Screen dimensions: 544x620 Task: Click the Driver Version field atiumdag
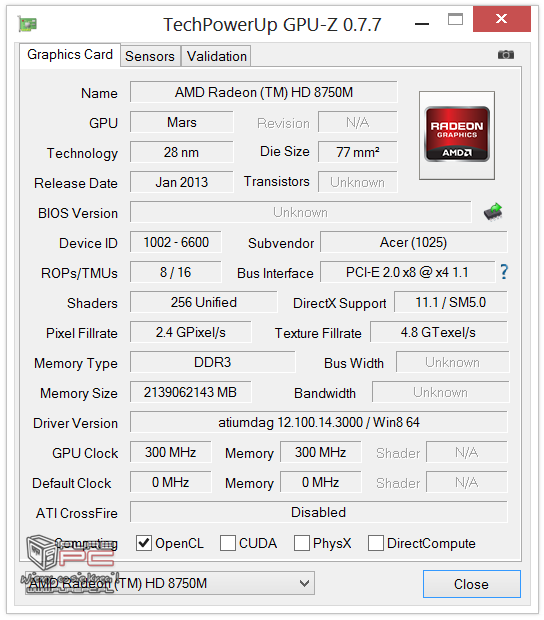coord(319,423)
